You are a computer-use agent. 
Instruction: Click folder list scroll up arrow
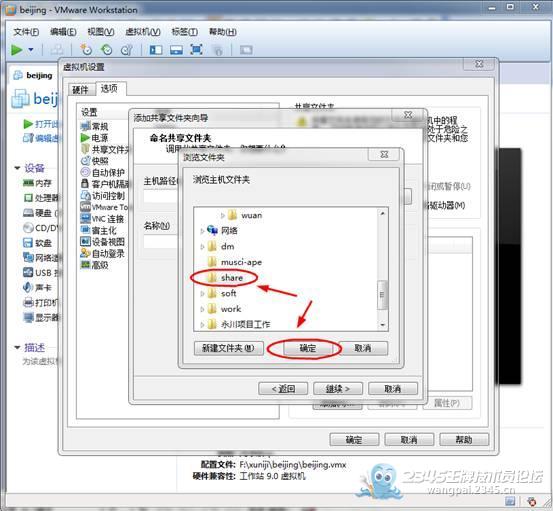click(383, 213)
